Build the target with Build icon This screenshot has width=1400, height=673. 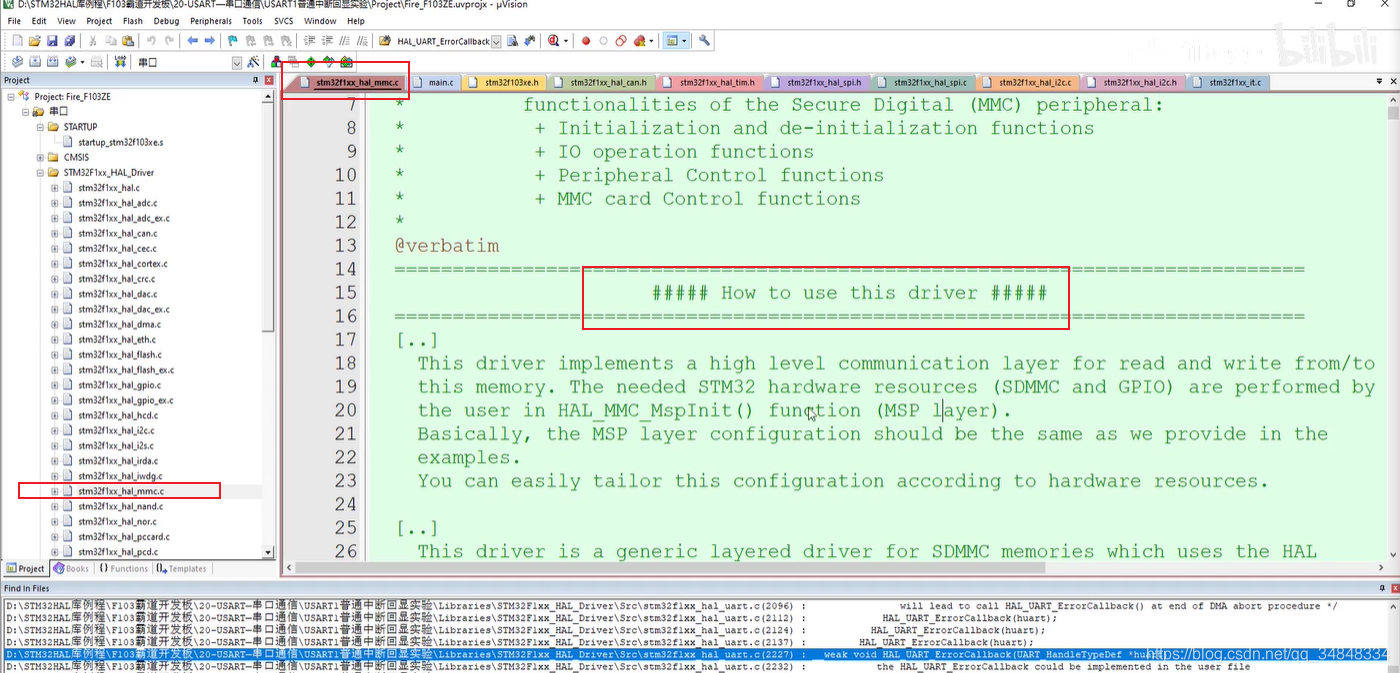pyautogui.click(x=34, y=62)
